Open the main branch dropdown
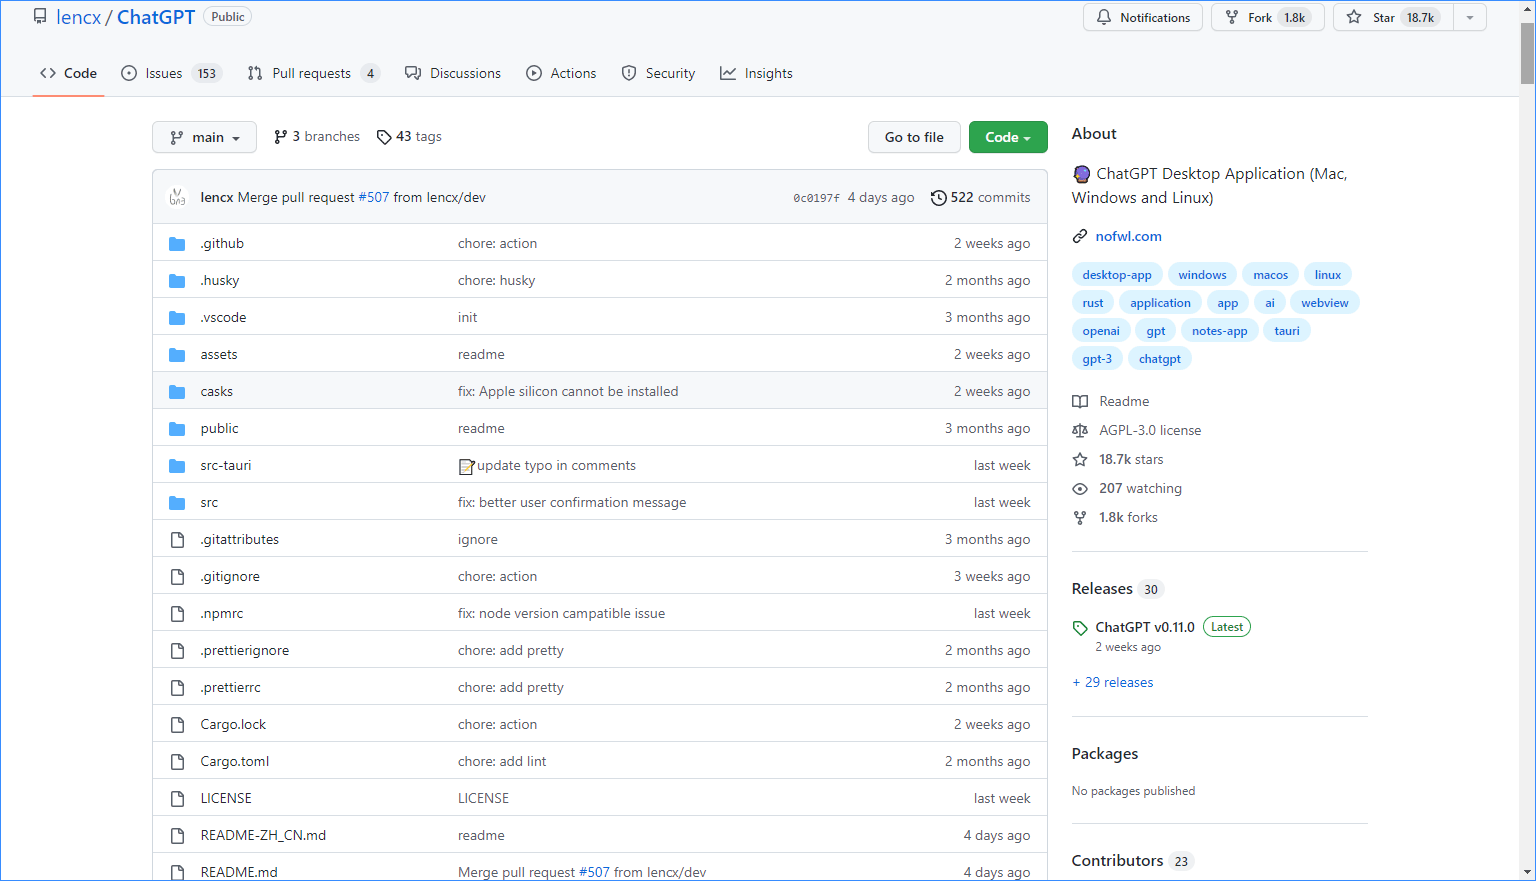The image size is (1536, 881). pyautogui.click(x=204, y=137)
